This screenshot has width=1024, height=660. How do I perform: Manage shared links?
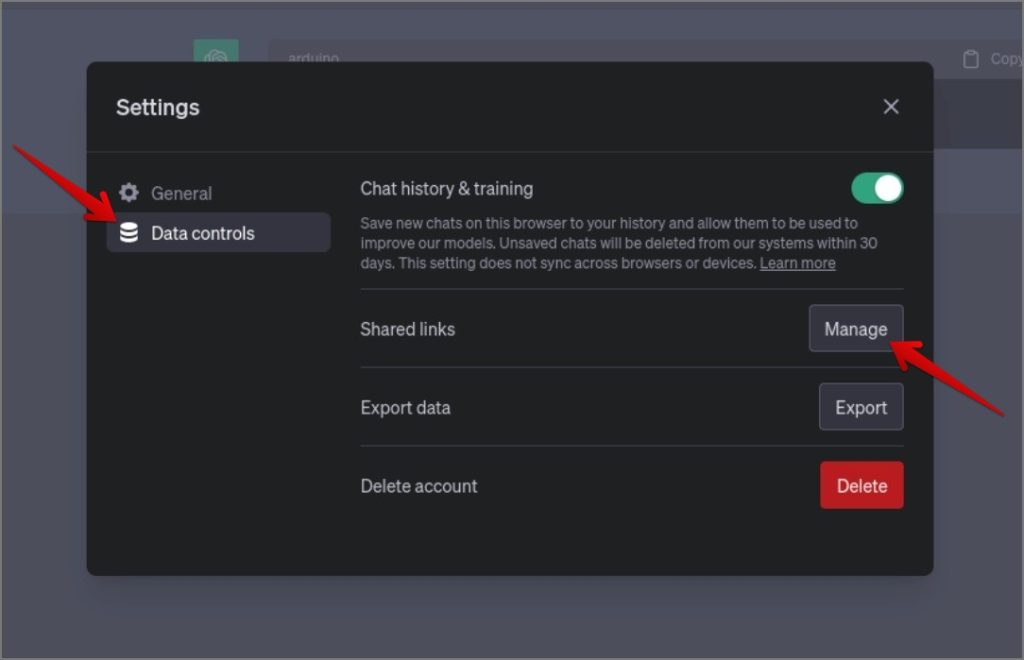point(856,328)
